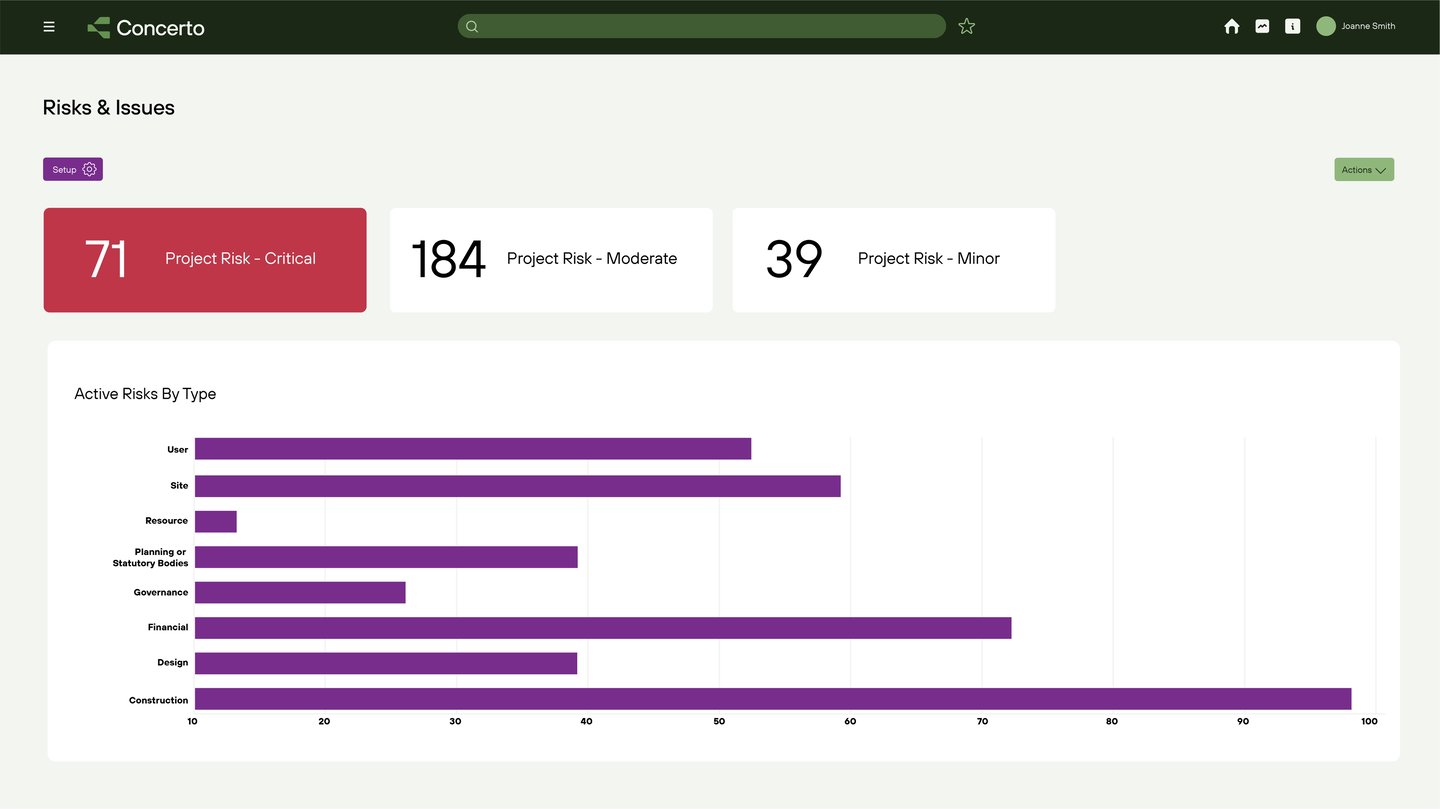Open the chart dashboard icon in header

1262,27
